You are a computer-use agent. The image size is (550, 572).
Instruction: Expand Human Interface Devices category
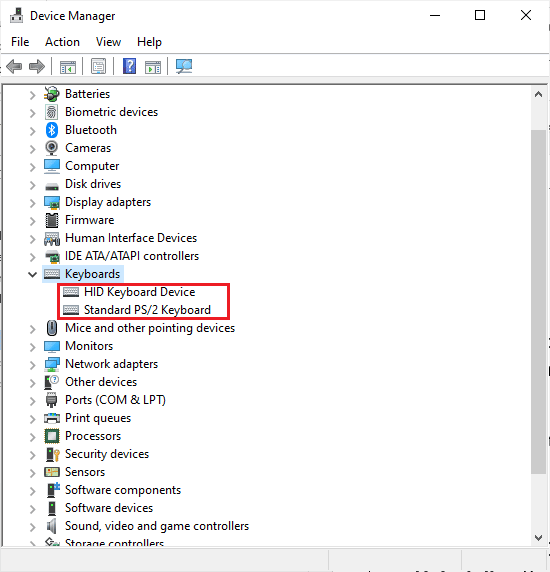pos(32,239)
